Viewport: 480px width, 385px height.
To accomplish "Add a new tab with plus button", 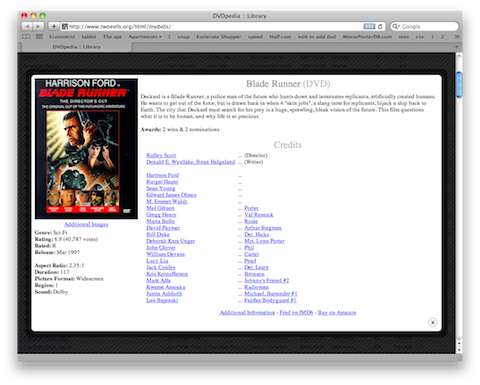I will (456, 47).
